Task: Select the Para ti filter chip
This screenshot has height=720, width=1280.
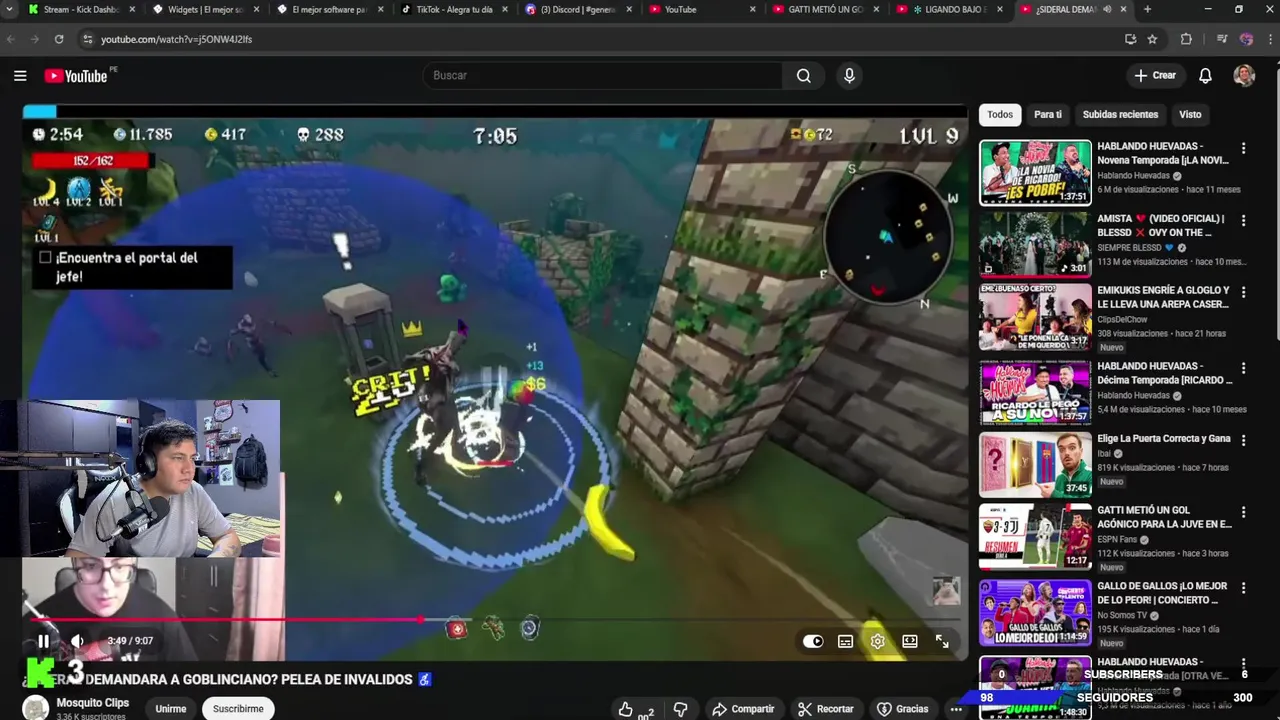Action: (1048, 114)
